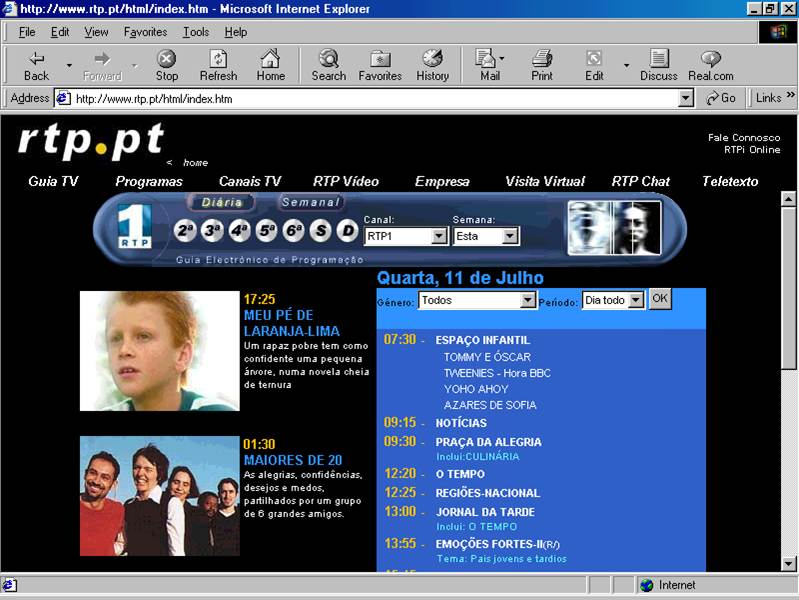Open the Discuss toolbar button

[x=659, y=66]
